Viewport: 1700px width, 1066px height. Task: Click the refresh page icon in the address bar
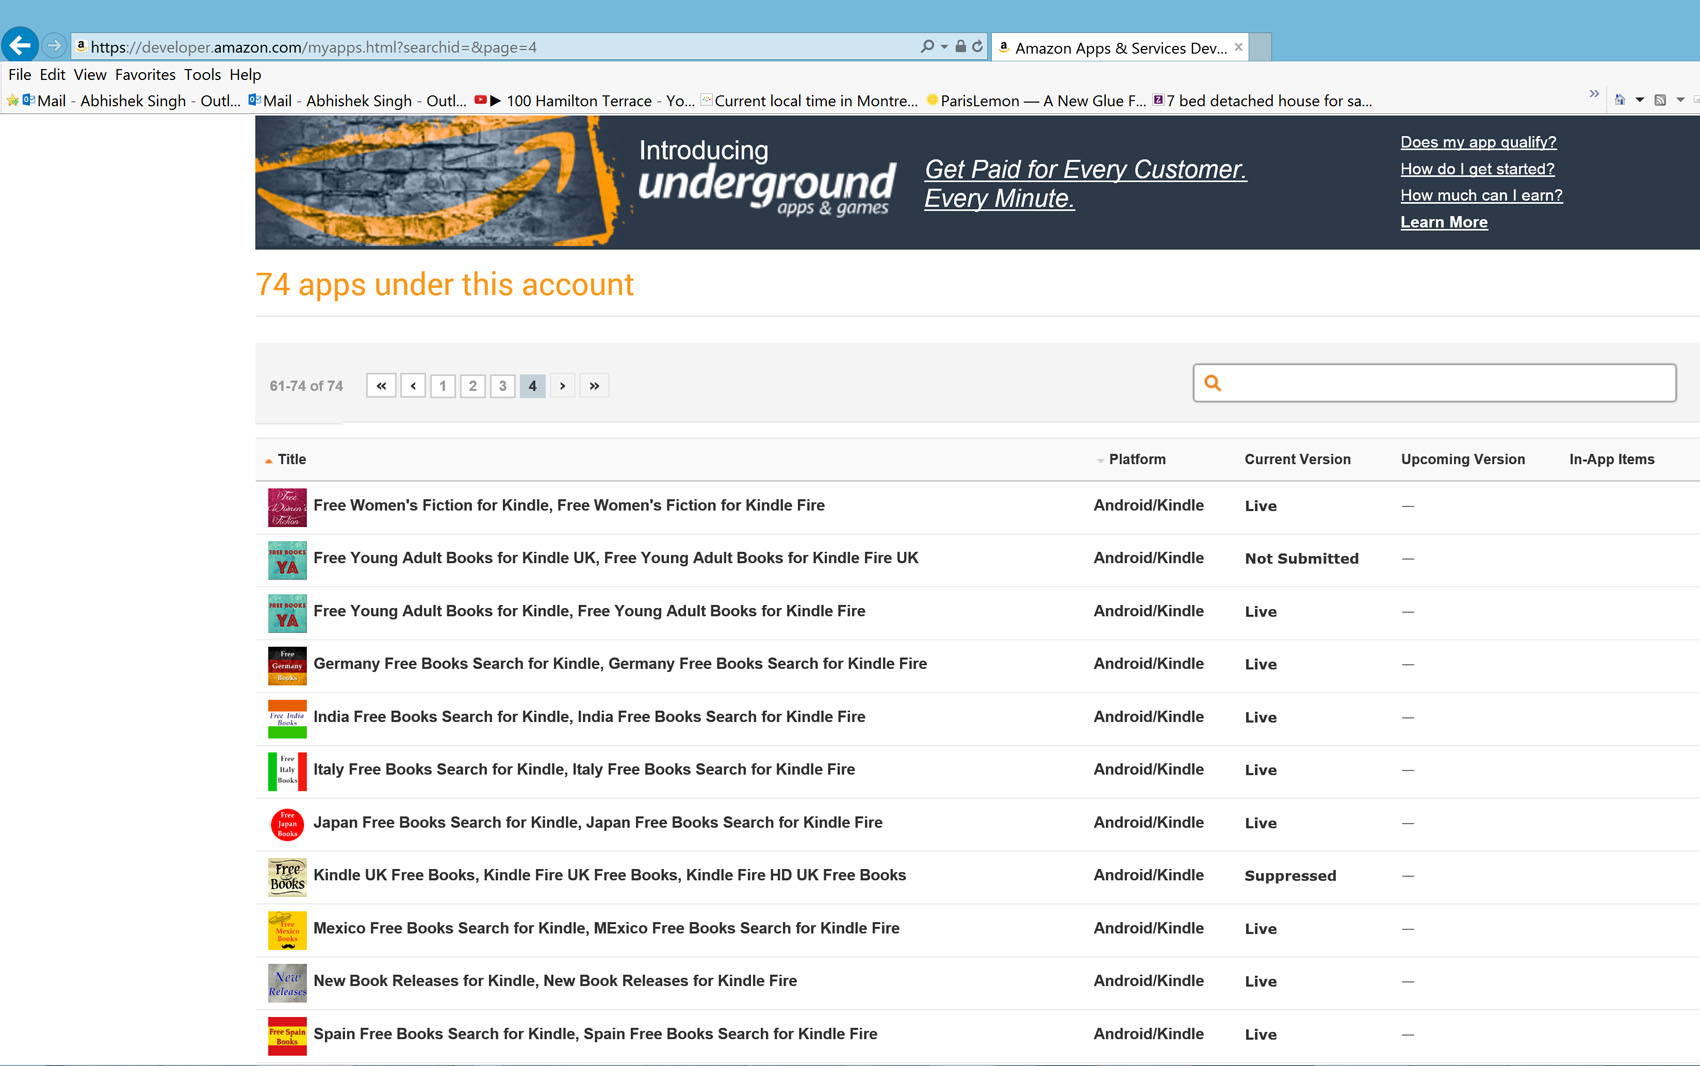point(977,46)
